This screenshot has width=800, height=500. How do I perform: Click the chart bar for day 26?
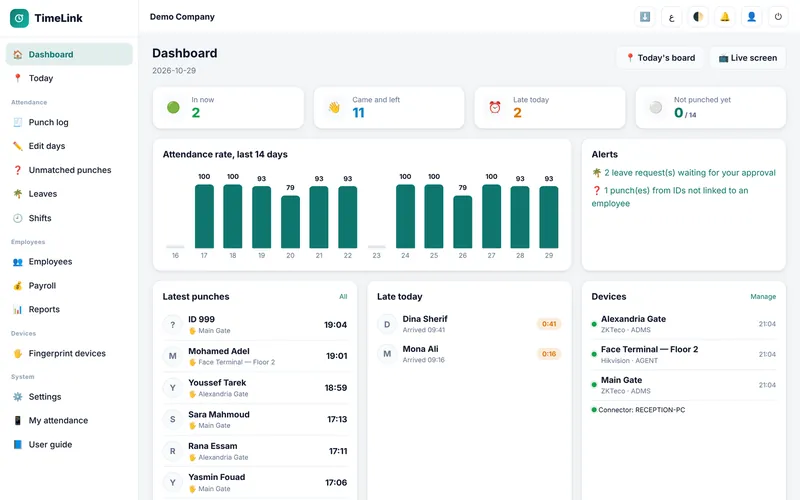click(x=463, y=221)
